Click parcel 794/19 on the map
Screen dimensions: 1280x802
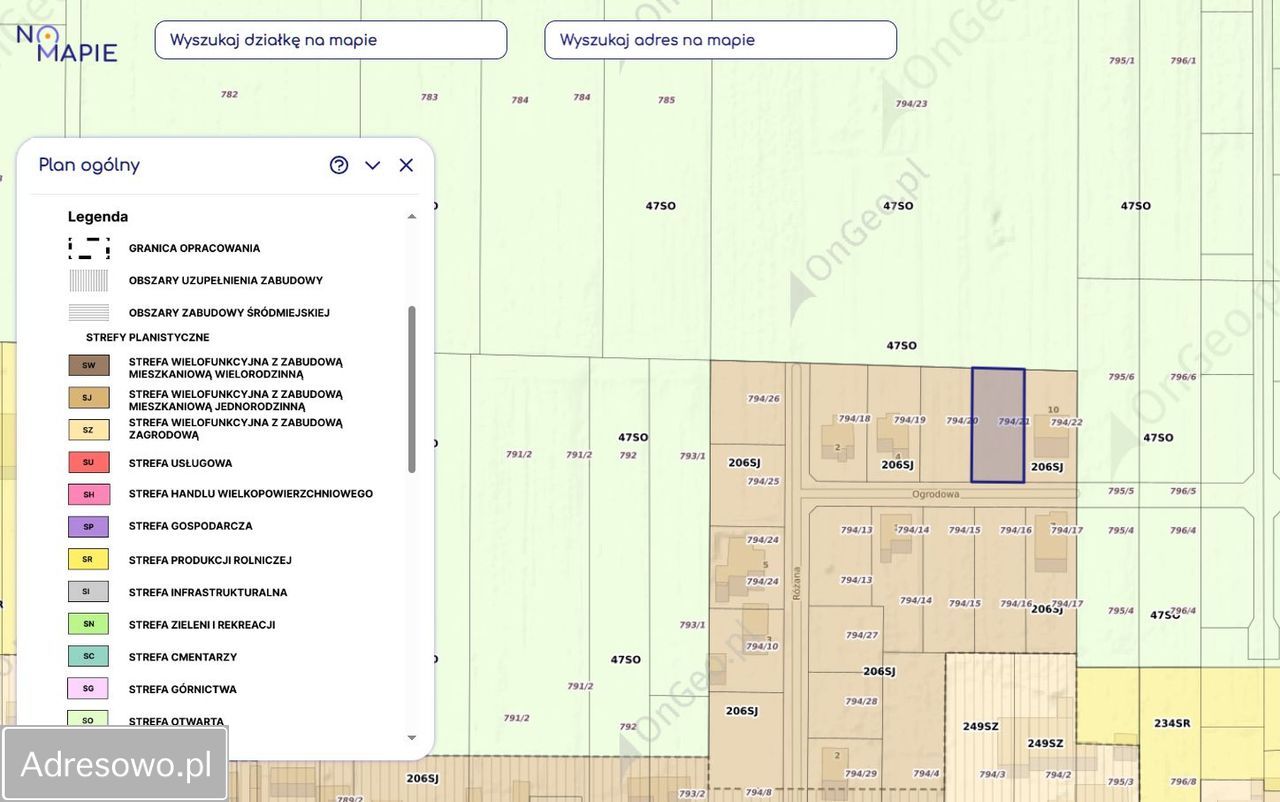(894, 425)
